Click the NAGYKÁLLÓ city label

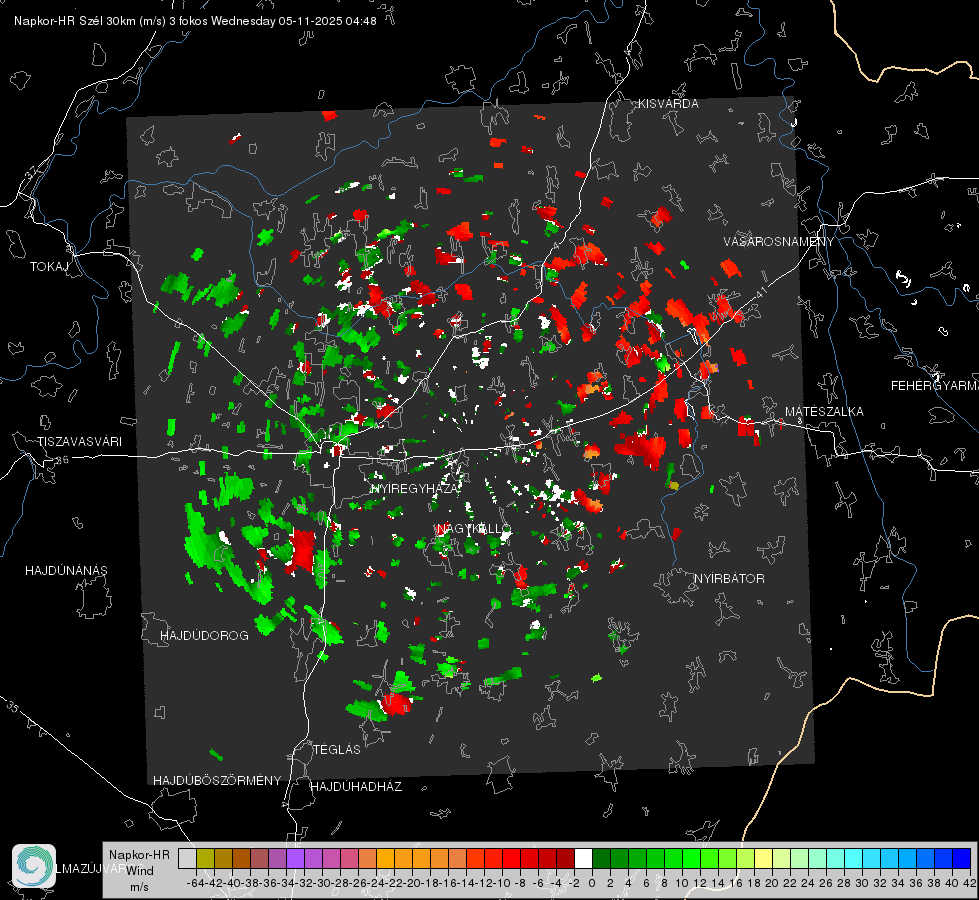pos(474,529)
